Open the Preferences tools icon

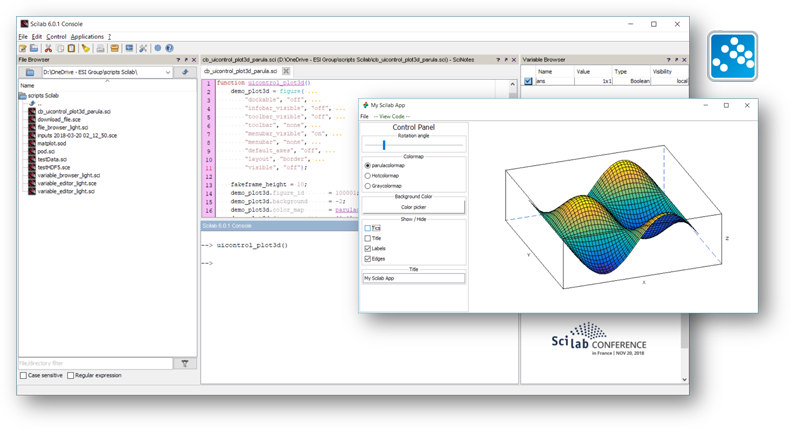pos(143,48)
